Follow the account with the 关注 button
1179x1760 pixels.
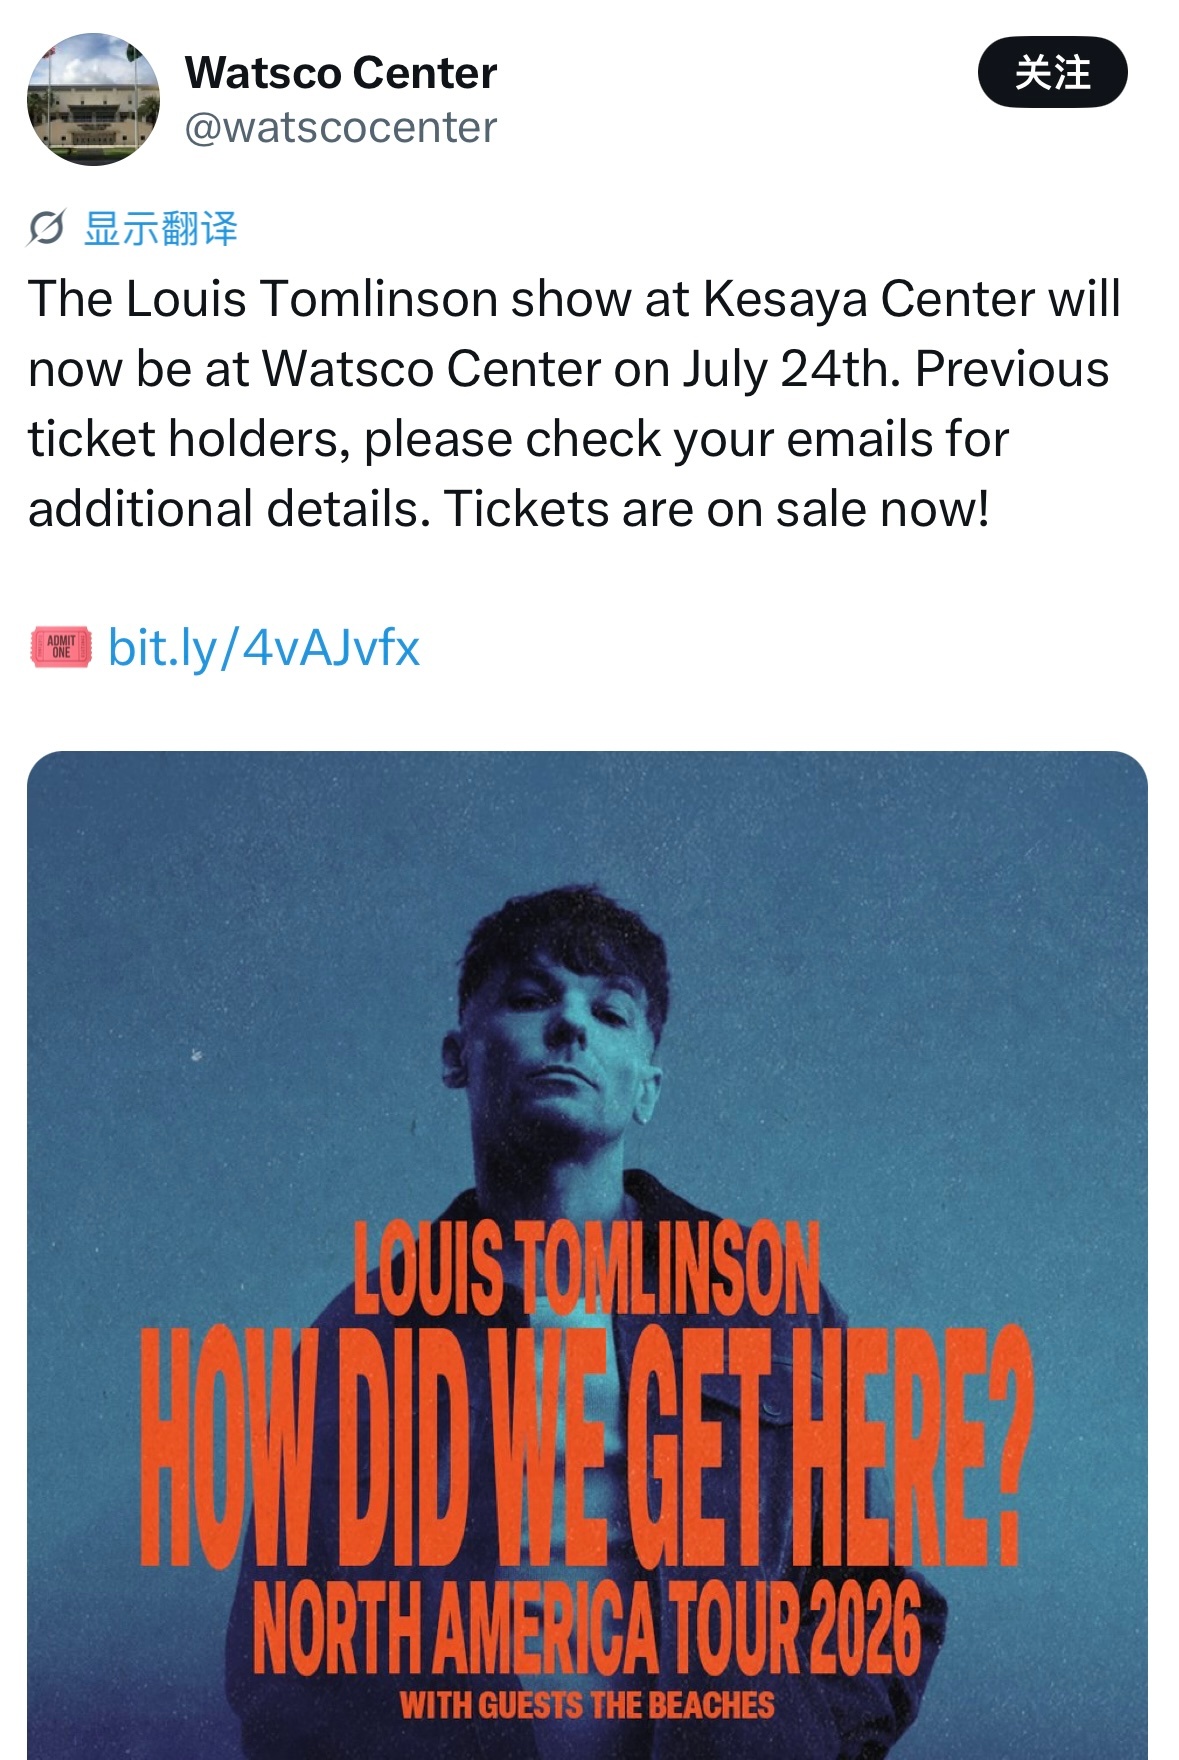[1052, 72]
